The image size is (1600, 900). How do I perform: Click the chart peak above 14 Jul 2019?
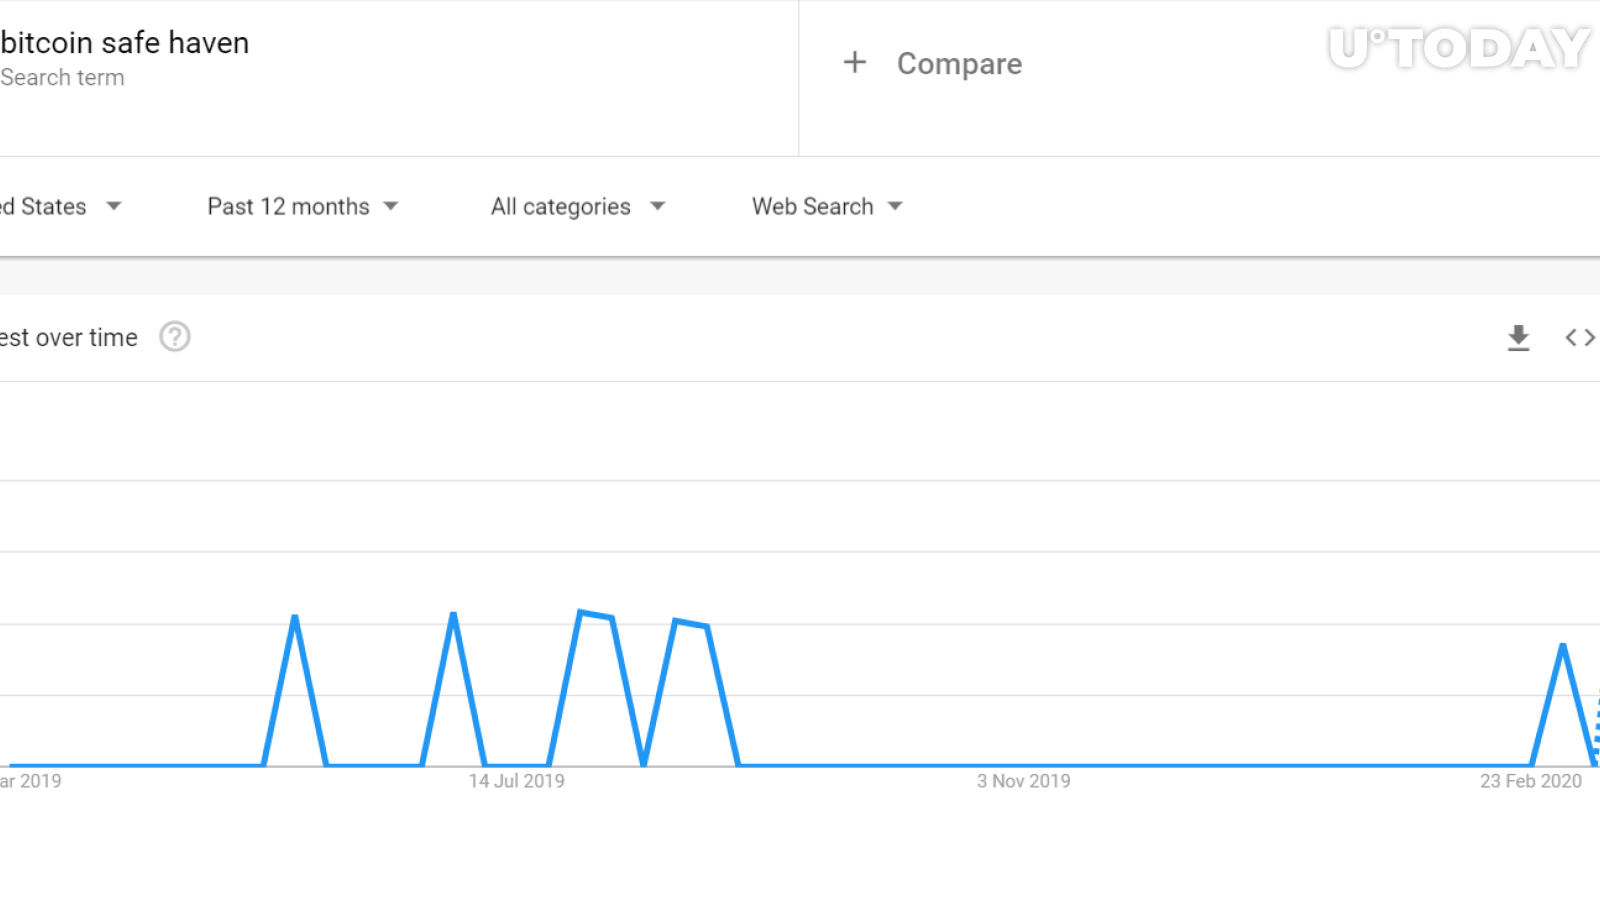(x=454, y=614)
